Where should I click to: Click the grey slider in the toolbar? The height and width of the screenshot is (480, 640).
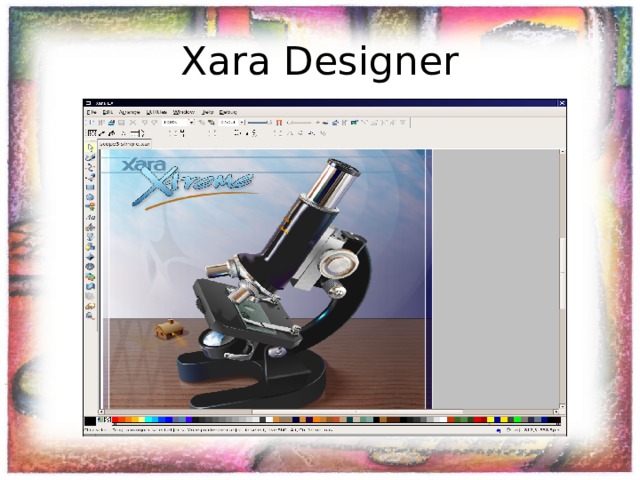click(x=300, y=122)
